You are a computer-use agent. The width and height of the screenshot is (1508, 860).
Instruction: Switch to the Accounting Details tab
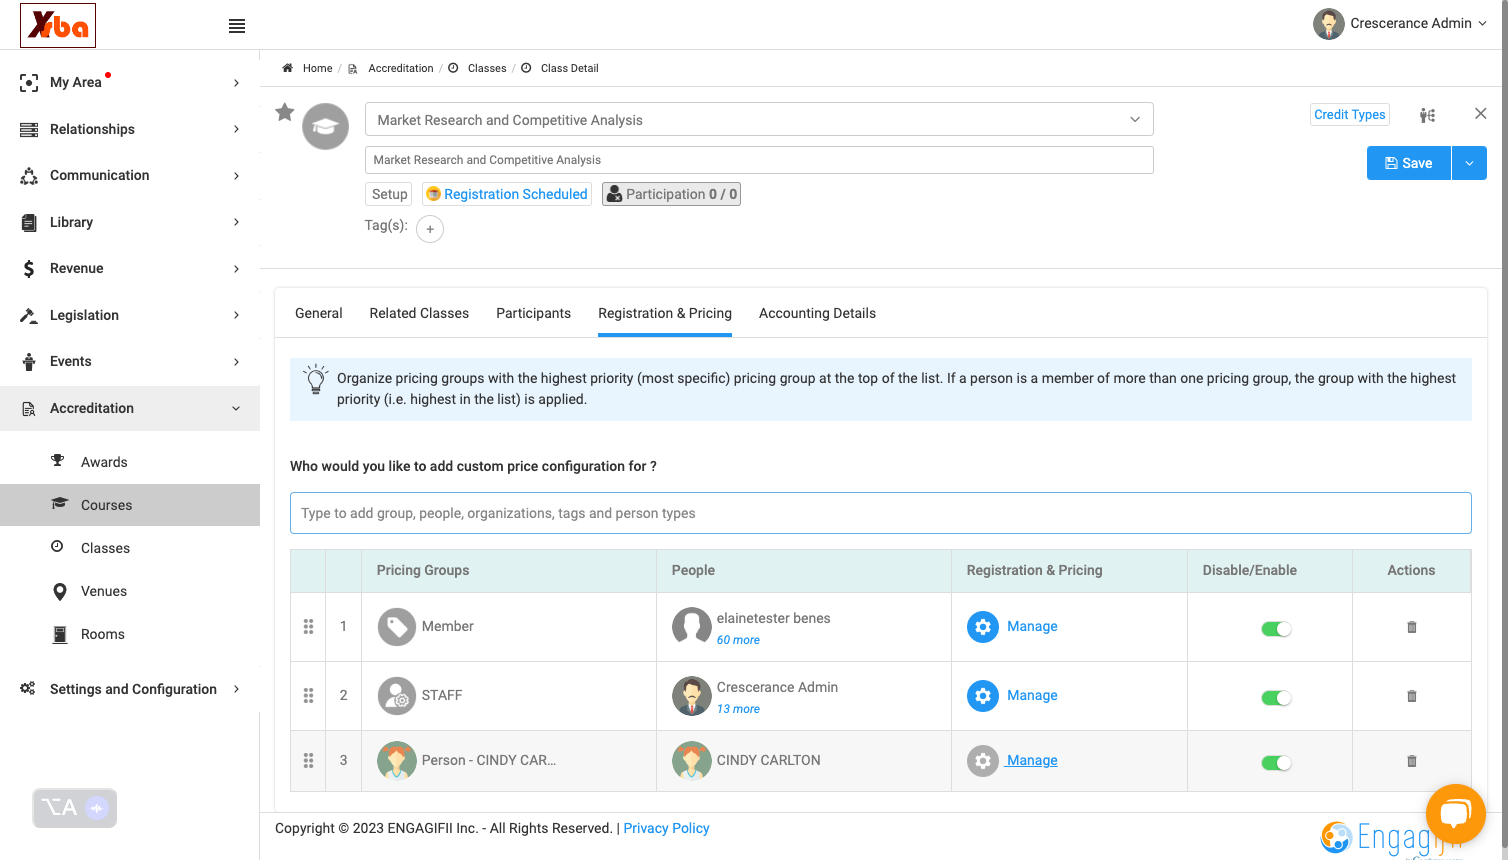click(x=817, y=313)
